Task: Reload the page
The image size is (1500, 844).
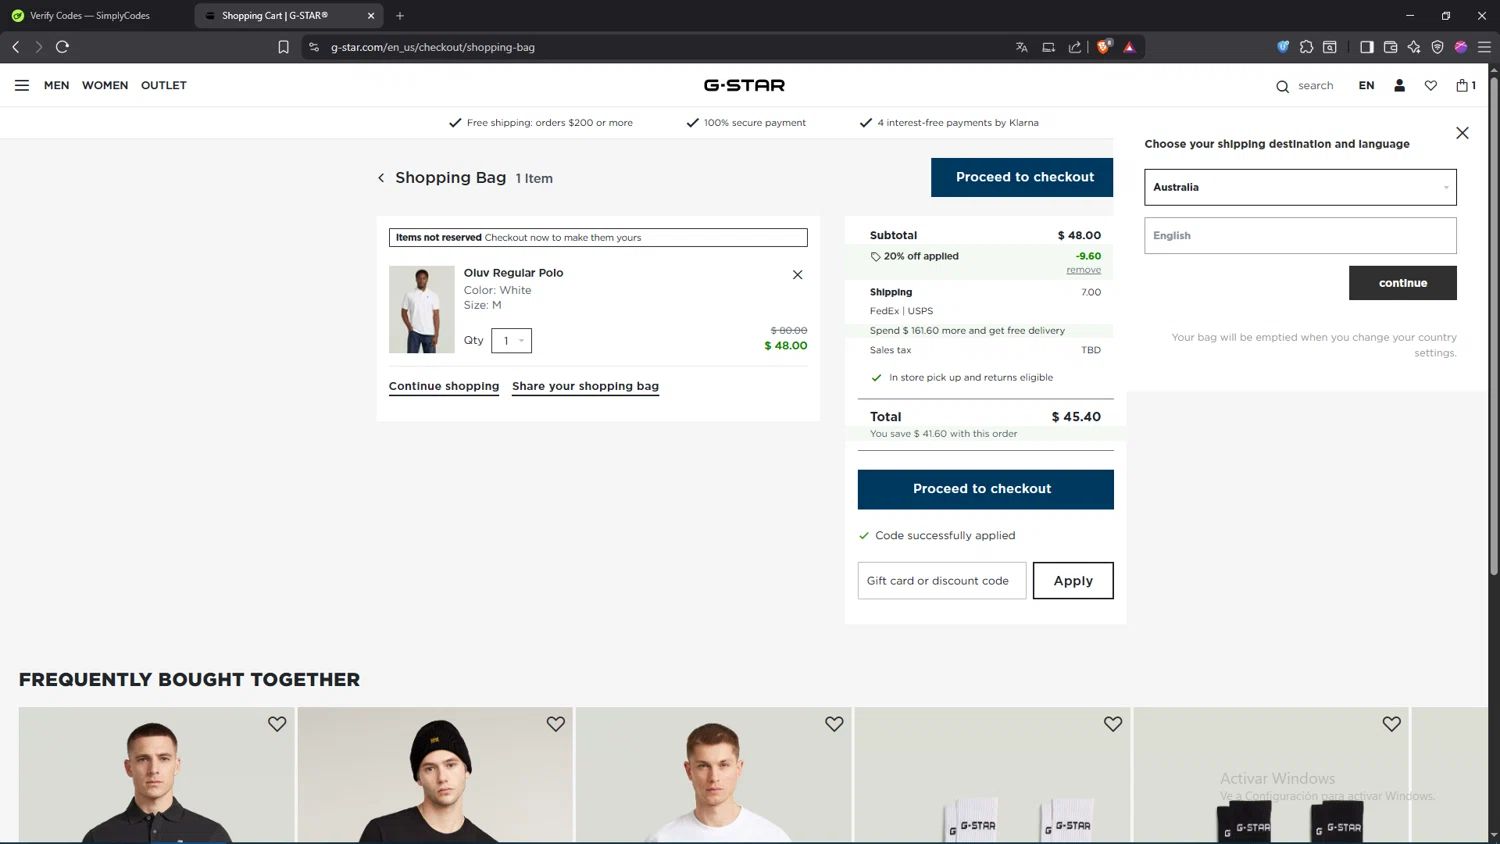Action: 62,47
